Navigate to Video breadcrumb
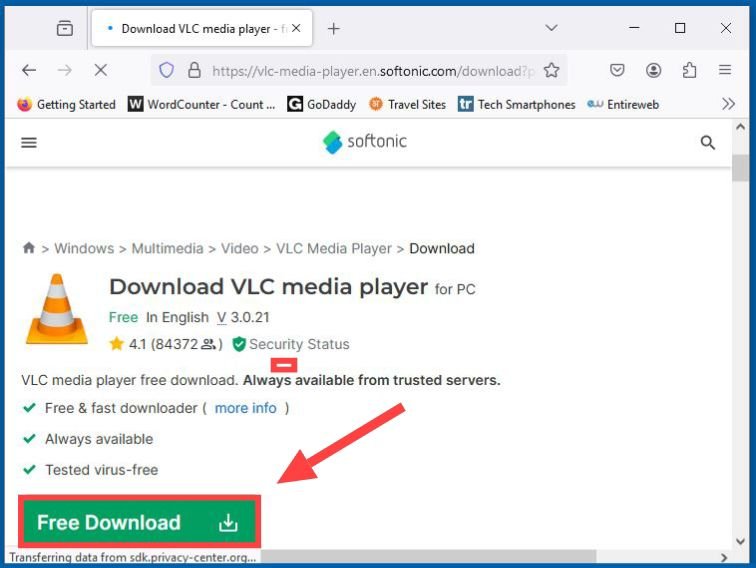Screen dimensions: 756x568 pos(240,248)
